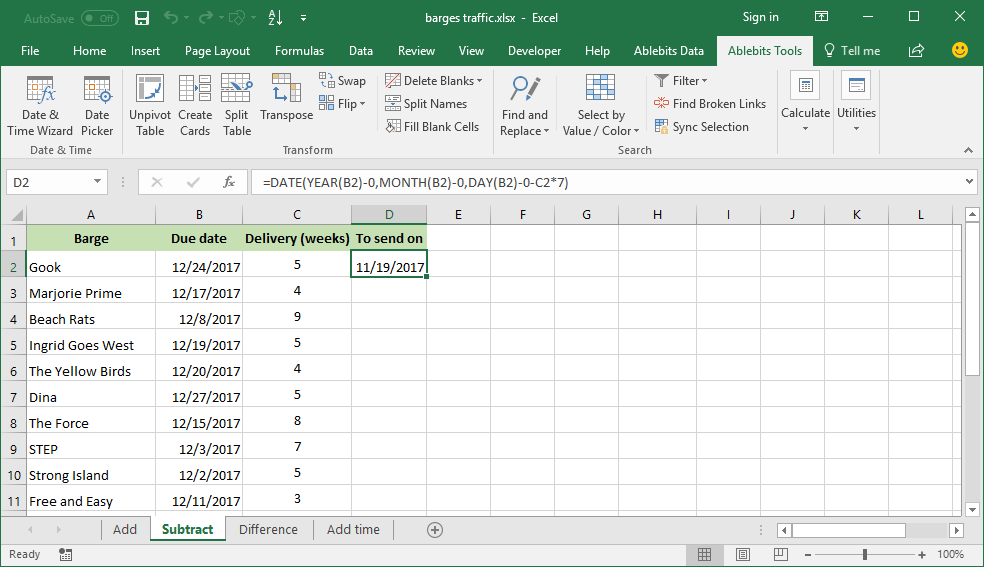Zoom in with the plus button
984x567 pixels.
click(x=922, y=554)
